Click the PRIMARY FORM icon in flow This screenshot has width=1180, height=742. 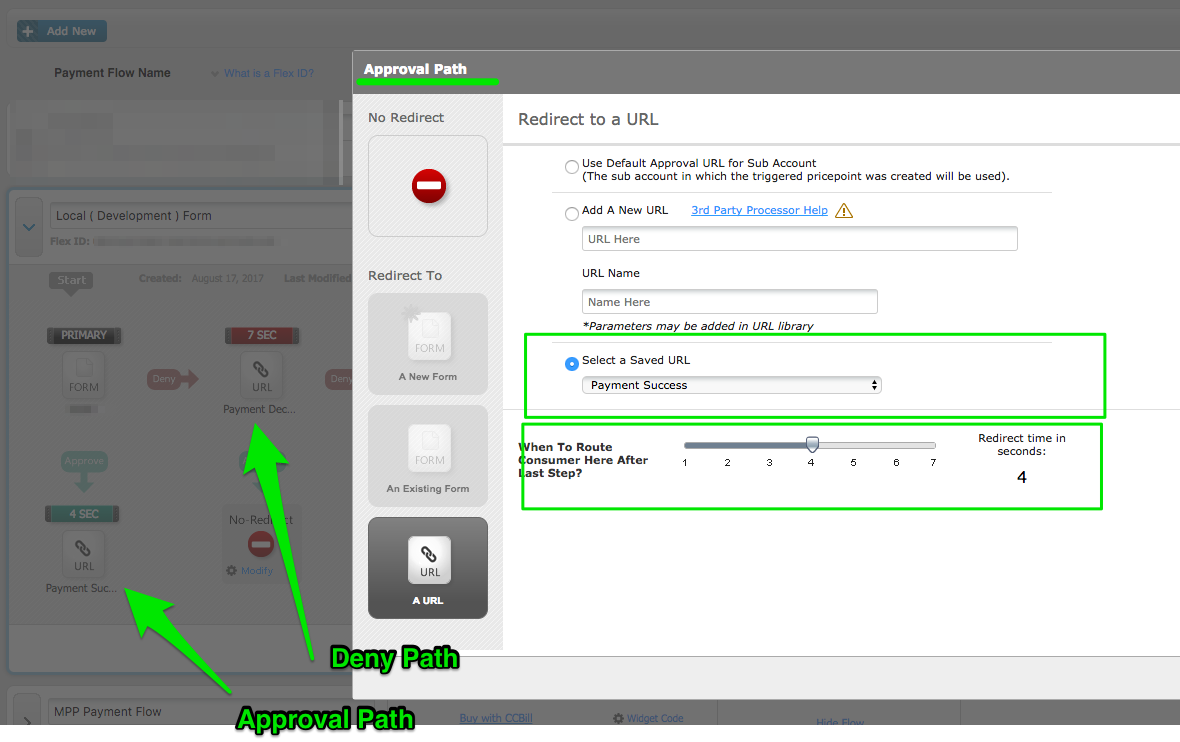click(x=84, y=375)
